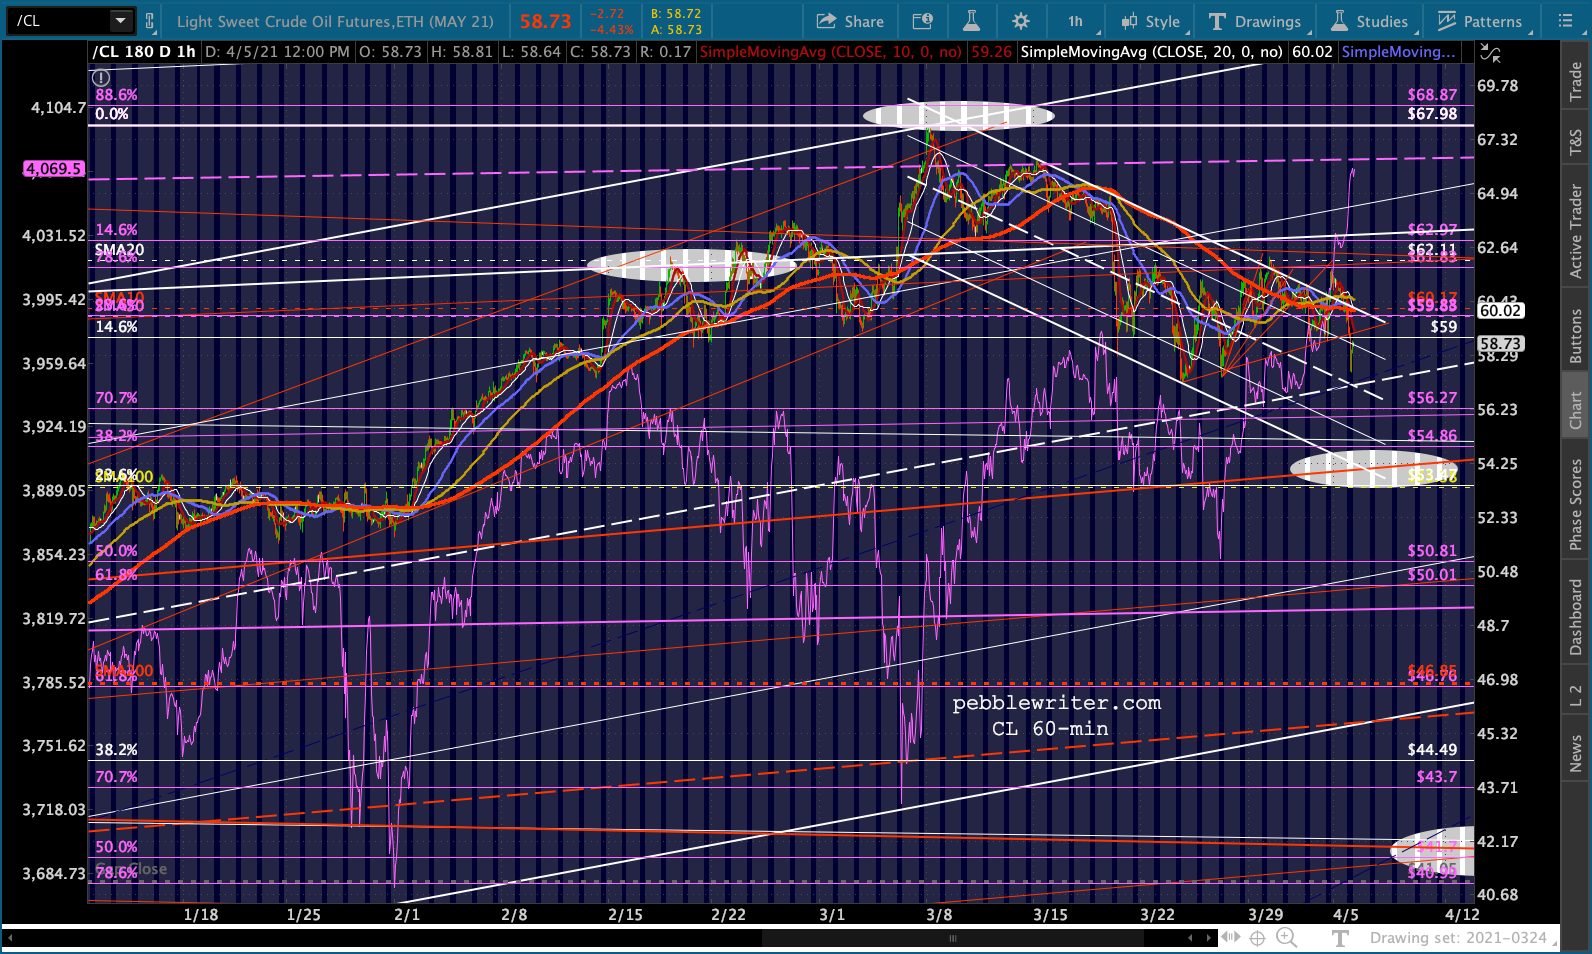Click the zoom in magnifier icon
Viewport: 1592px width, 954px height.
(1286, 938)
